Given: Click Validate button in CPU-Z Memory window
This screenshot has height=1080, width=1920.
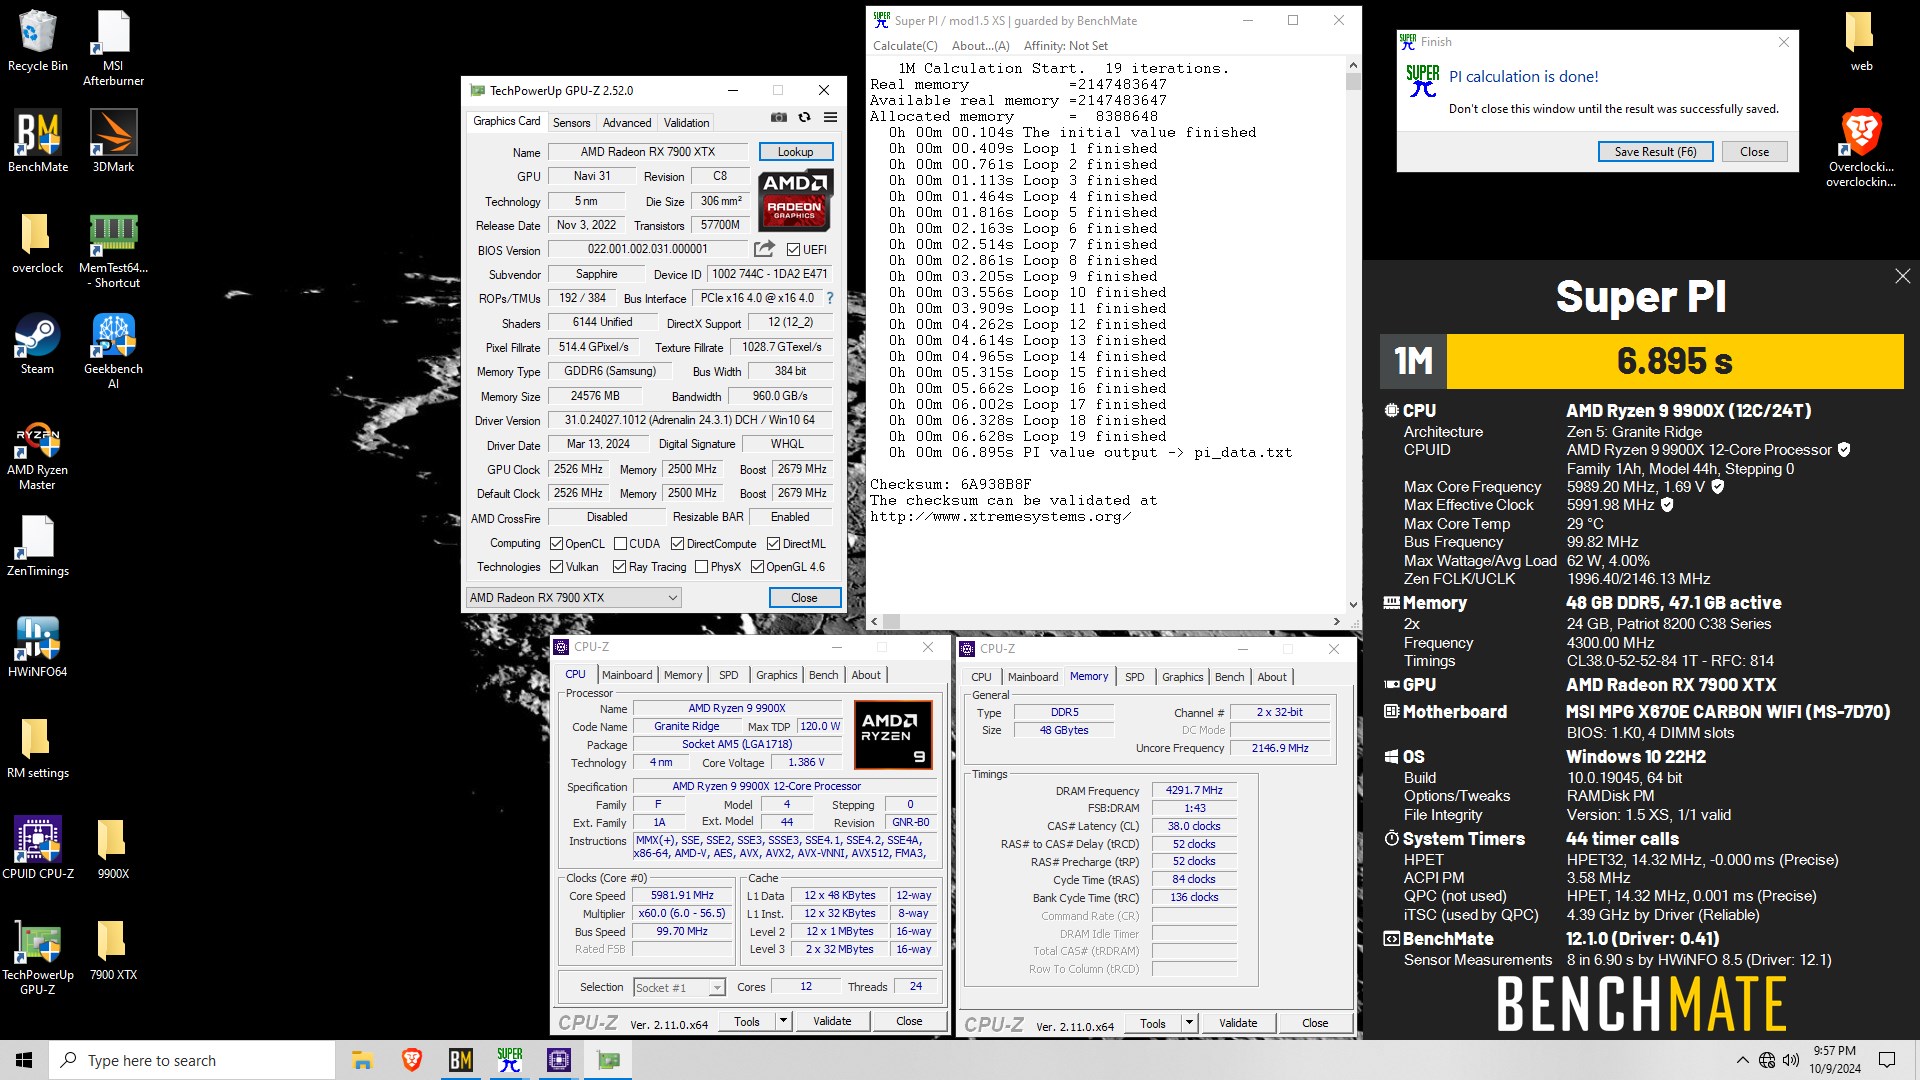Looking at the screenshot, I should [x=1238, y=1023].
